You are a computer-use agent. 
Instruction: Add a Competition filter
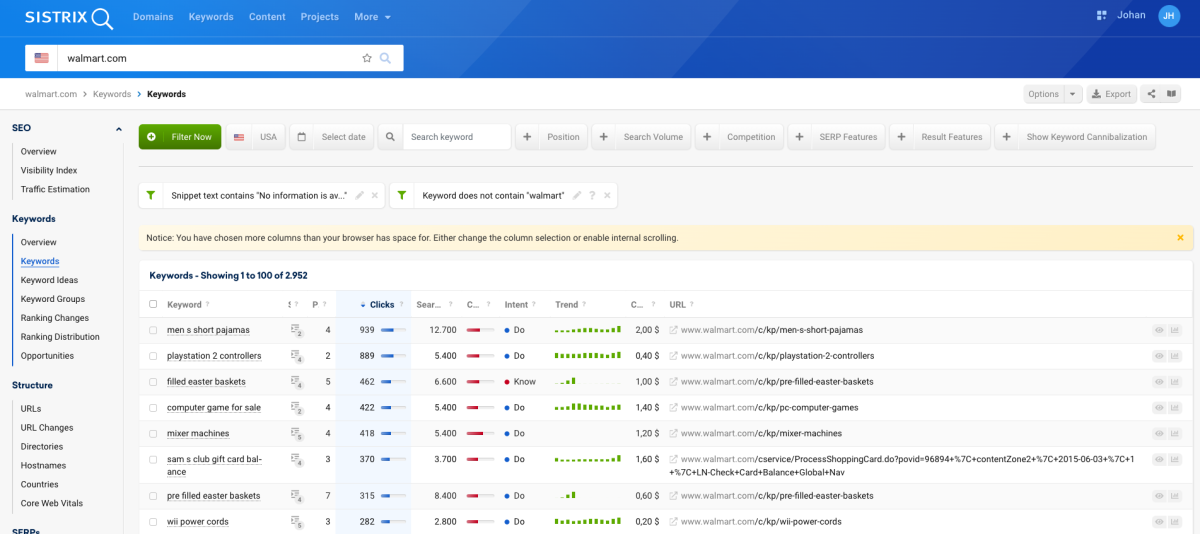tap(740, 137)
